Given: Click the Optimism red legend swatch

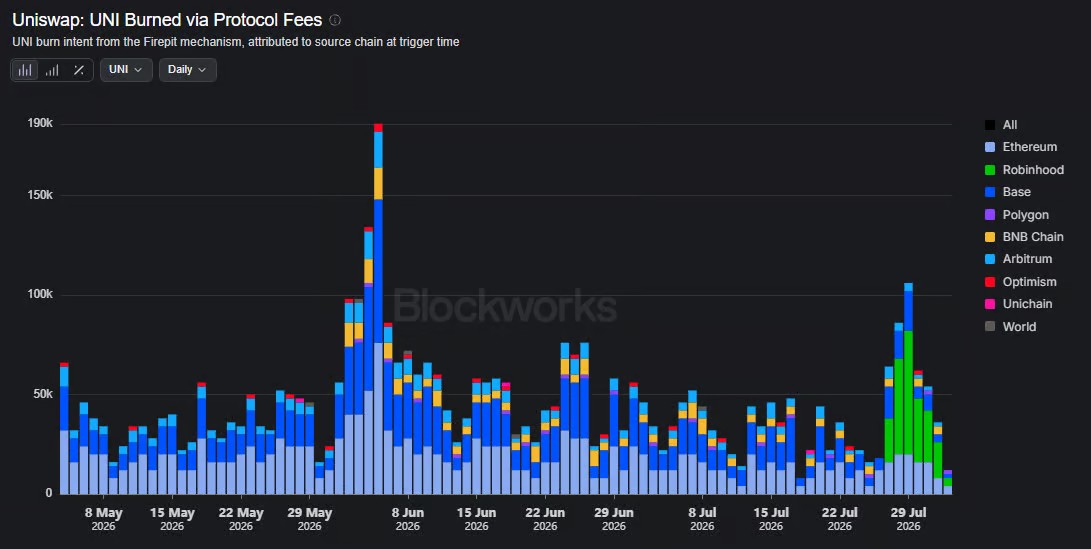Looking at the screenshot, I should [990, 282].
